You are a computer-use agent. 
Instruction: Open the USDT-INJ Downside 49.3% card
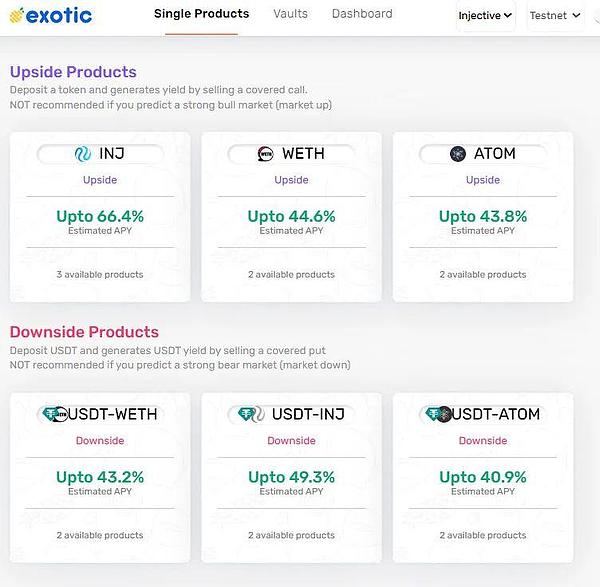click(291, 477)
